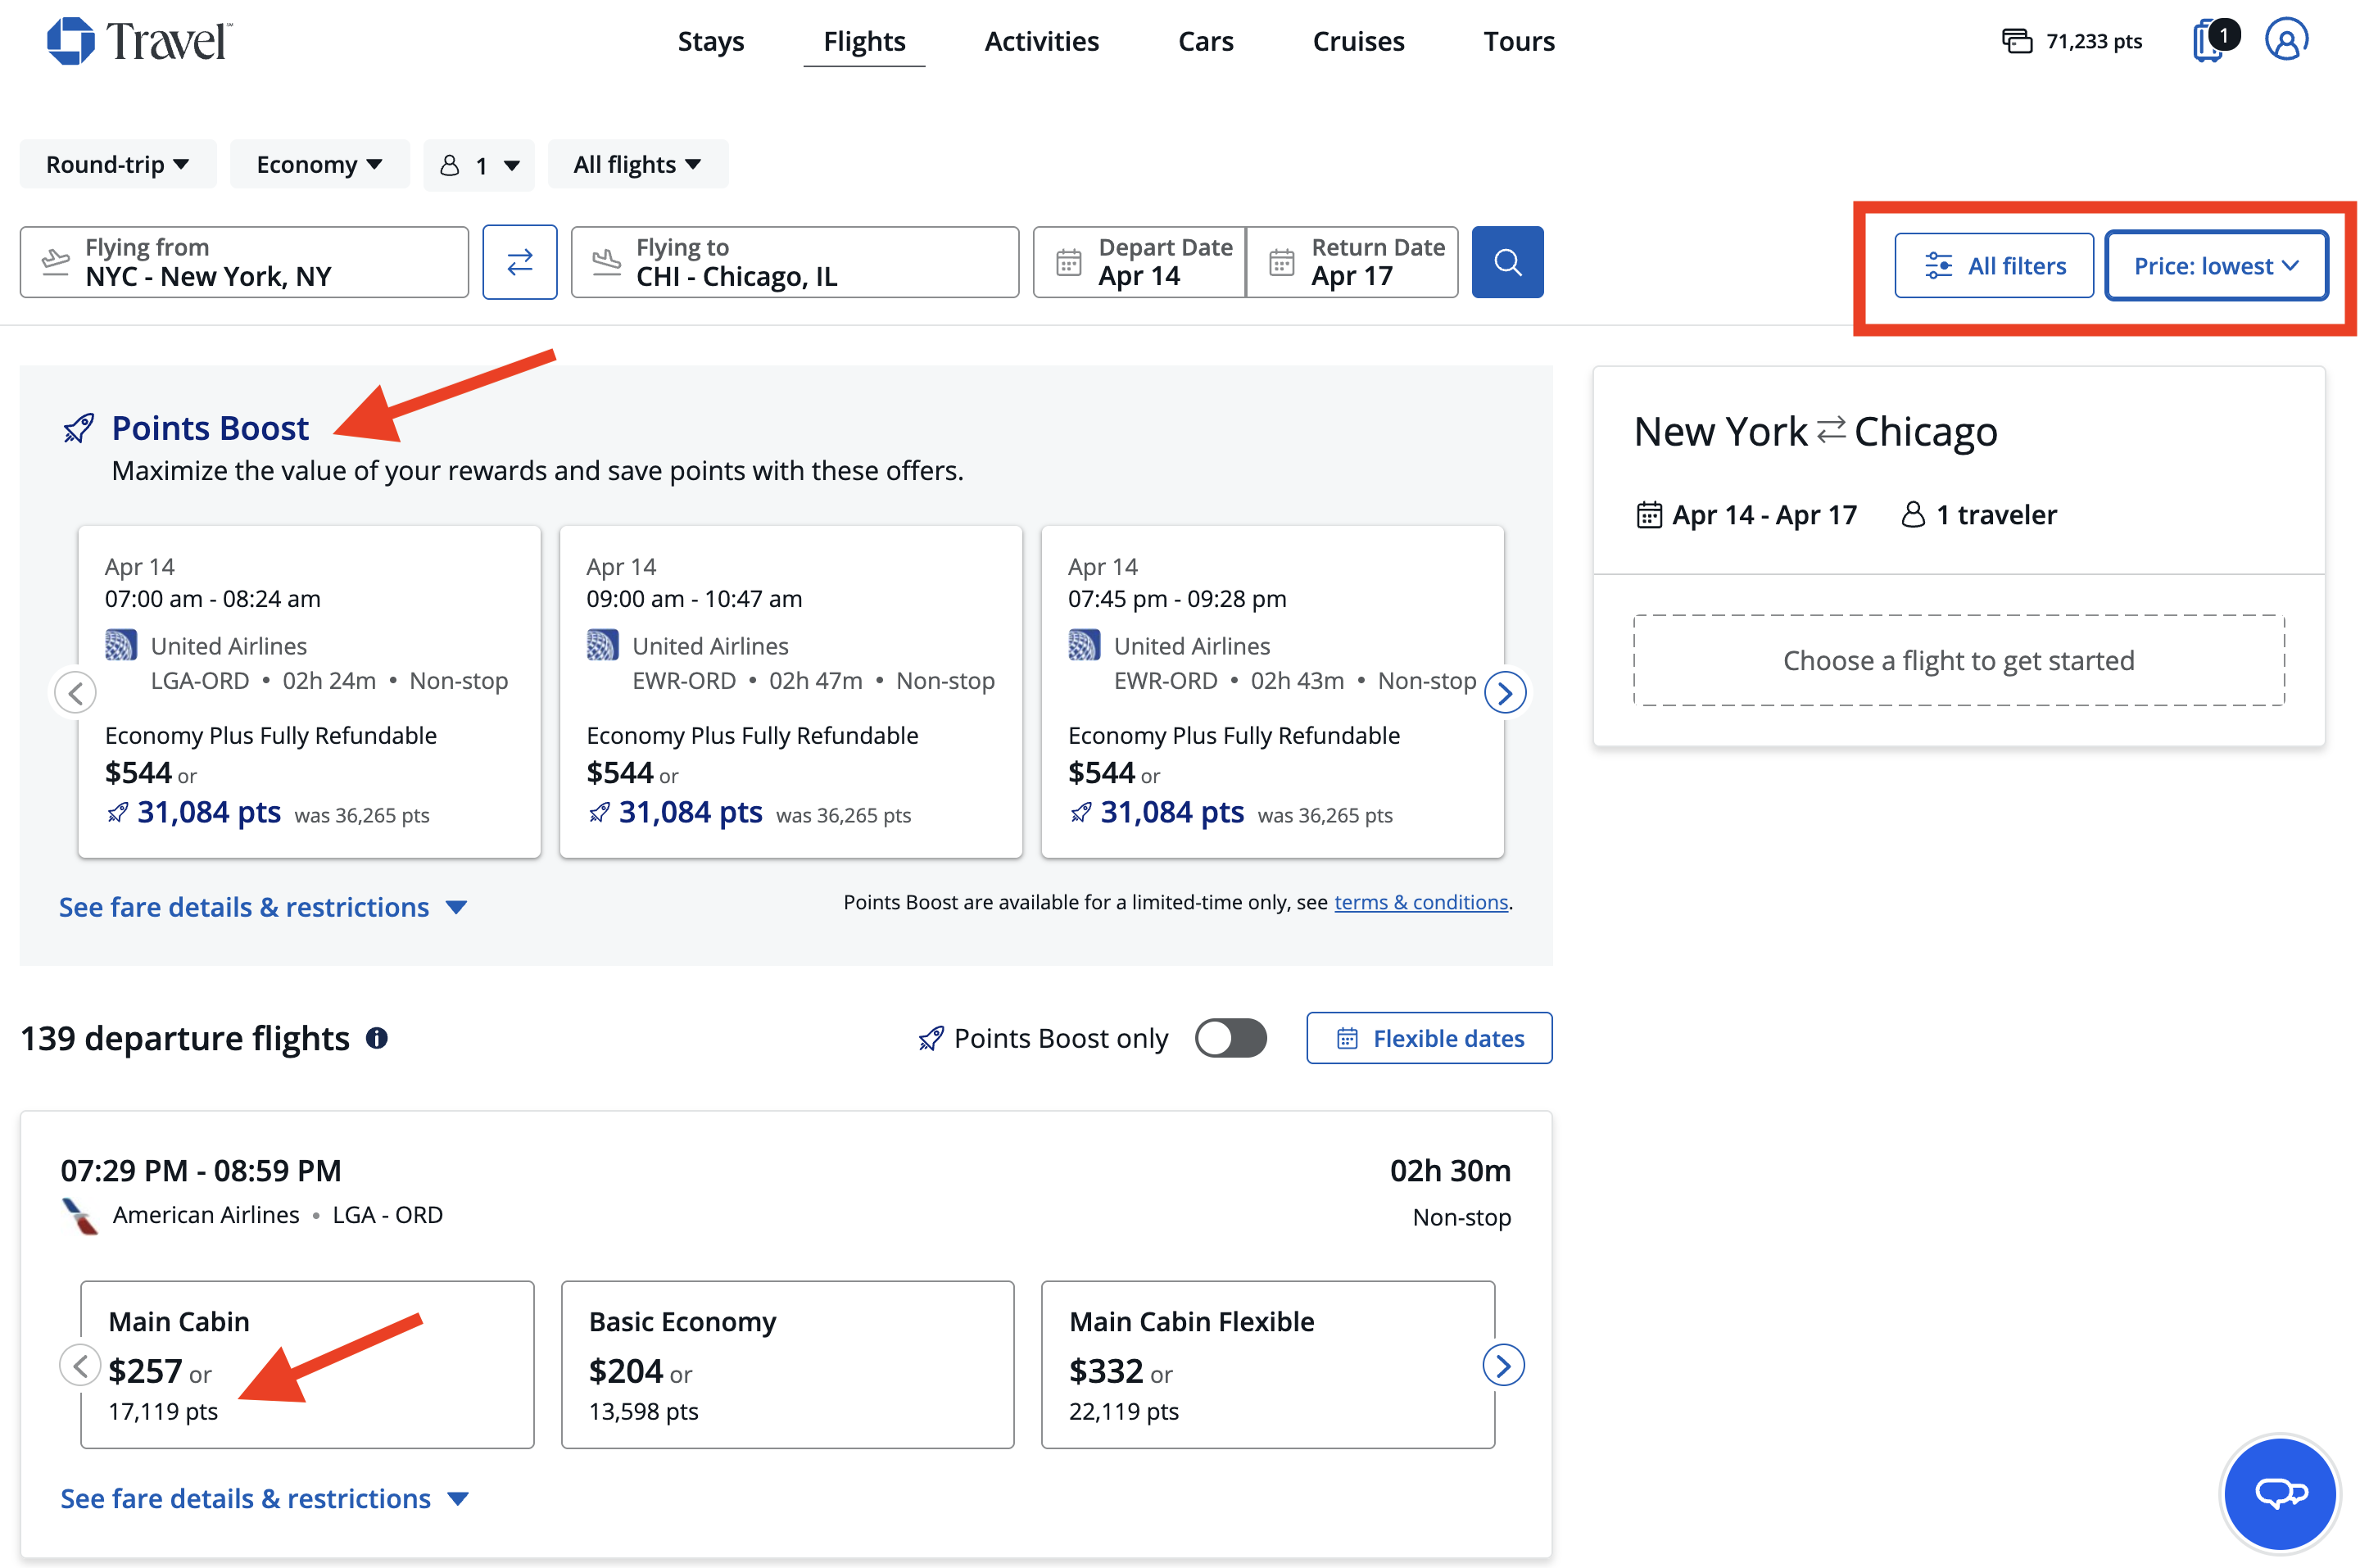2369x1568 pixels.
Task: Open the terms & conditions link
Action: pos(1420,902)
